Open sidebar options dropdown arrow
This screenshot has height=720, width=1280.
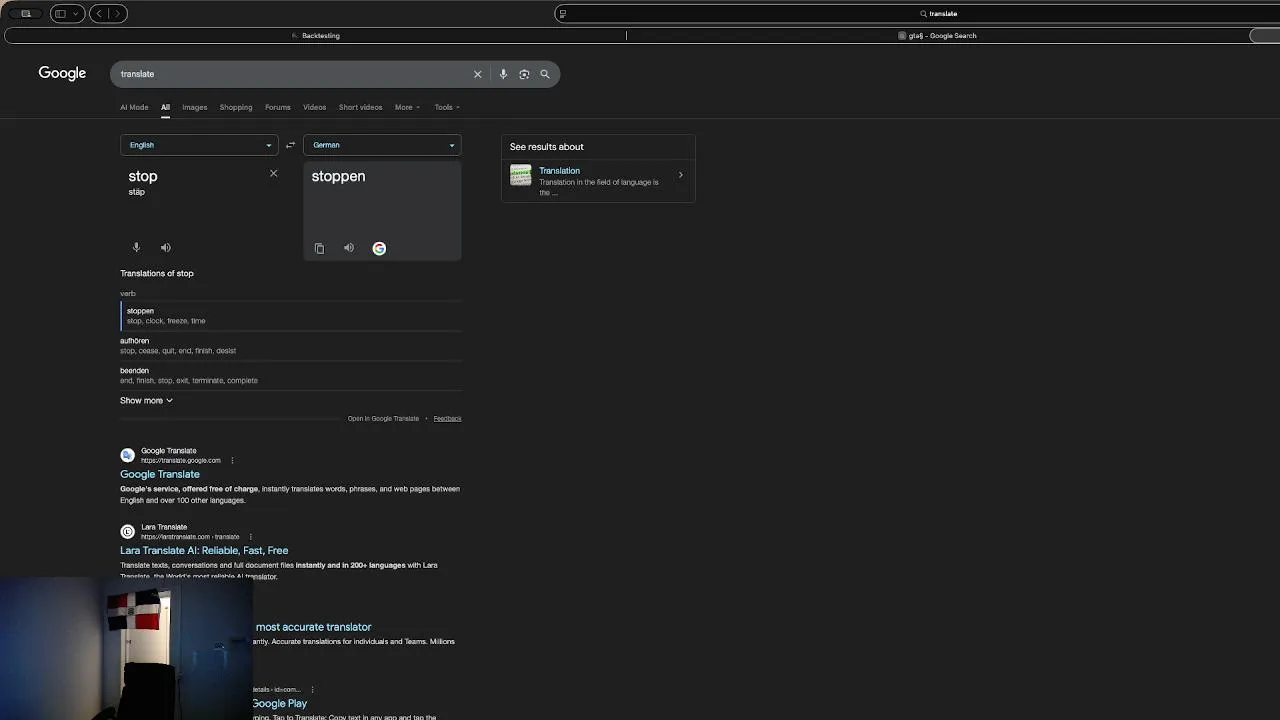point(76,13)
